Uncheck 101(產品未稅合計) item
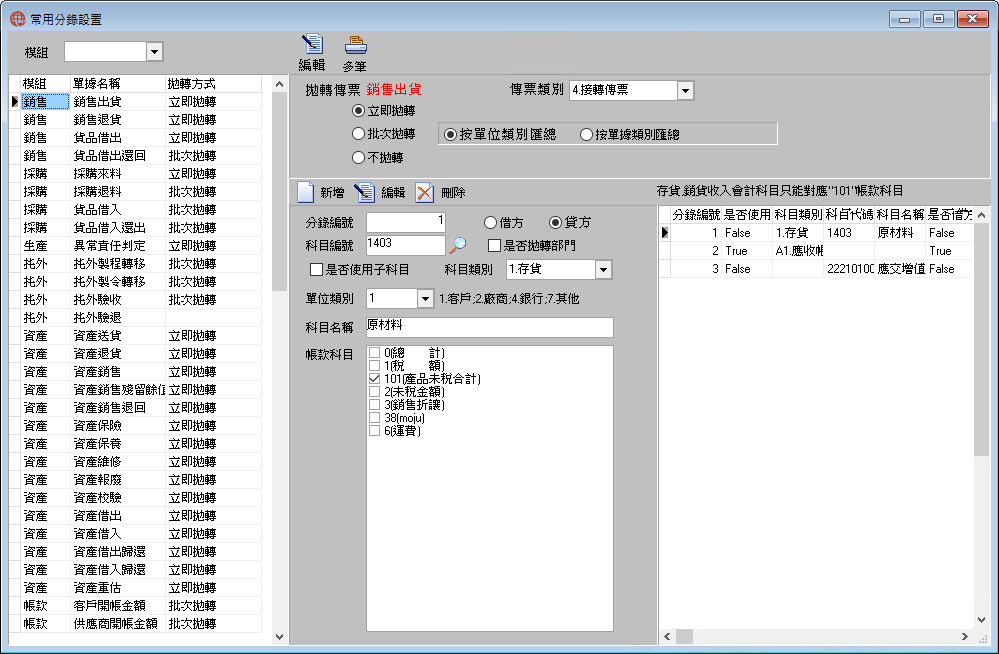The height and width of the screenshot is (654, 999). [x=375, y=379]
